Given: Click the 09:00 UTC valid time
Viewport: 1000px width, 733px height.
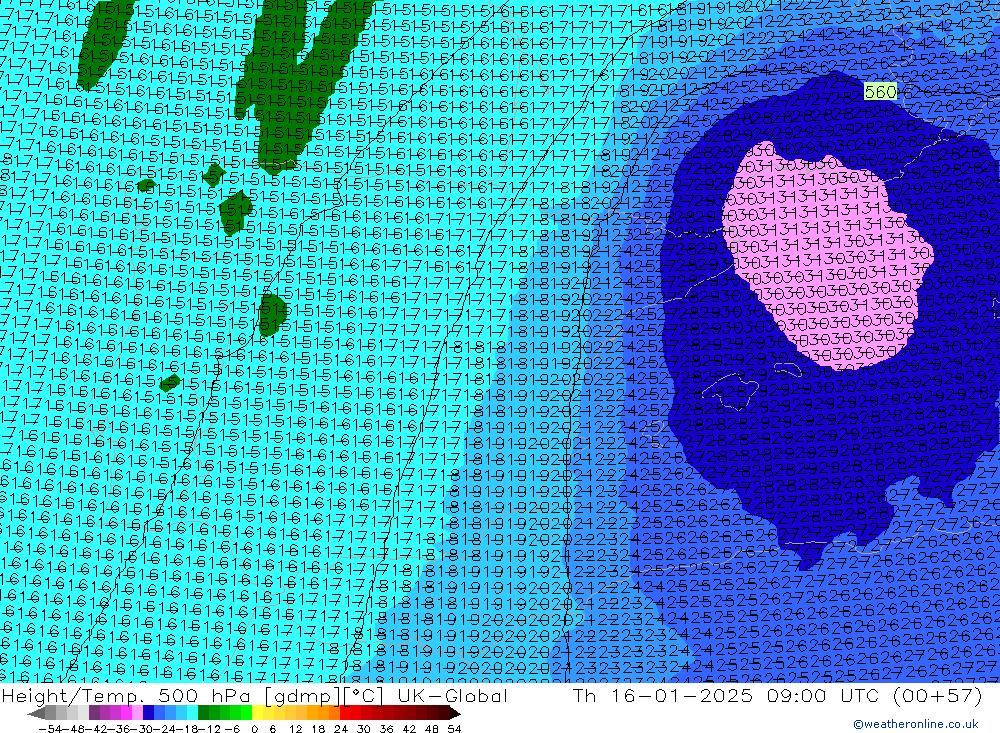Looking at the screenshot, I should point(823,696).
